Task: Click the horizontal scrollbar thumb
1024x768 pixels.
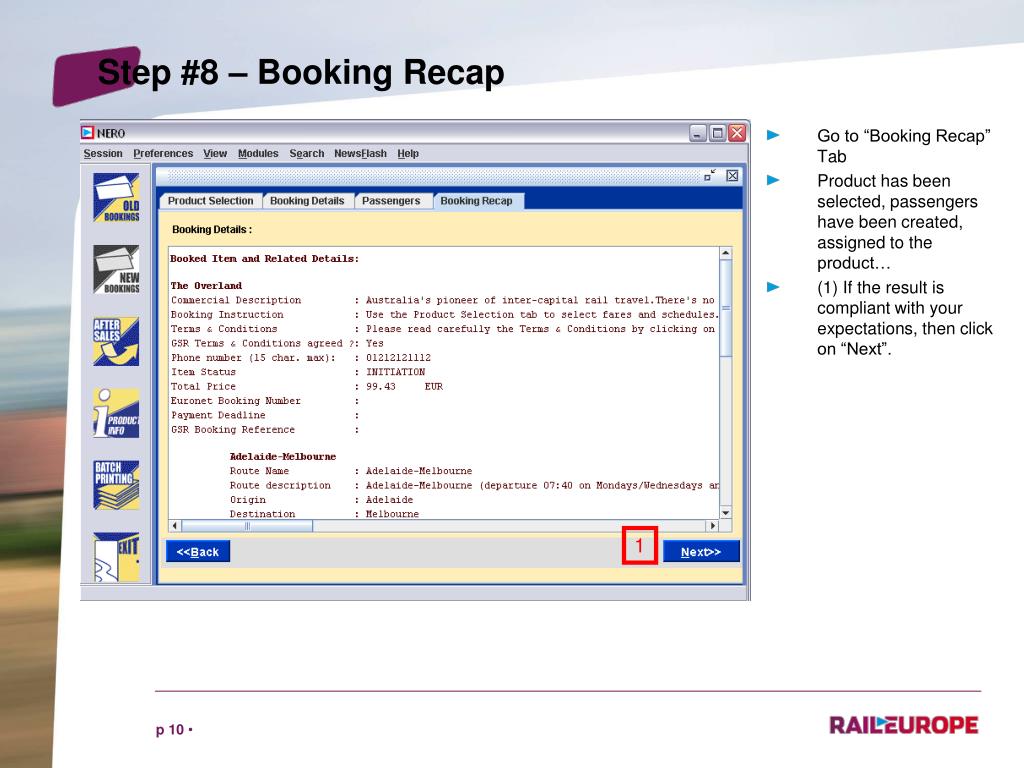Action: pyautogui.click(x=247, y=525)
